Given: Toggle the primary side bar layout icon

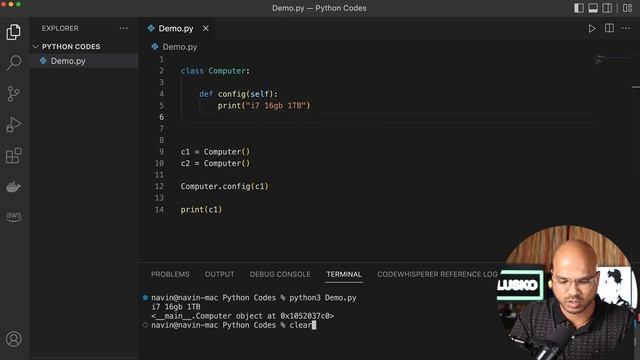Looking at the screenshot, I should click(579, 8).
